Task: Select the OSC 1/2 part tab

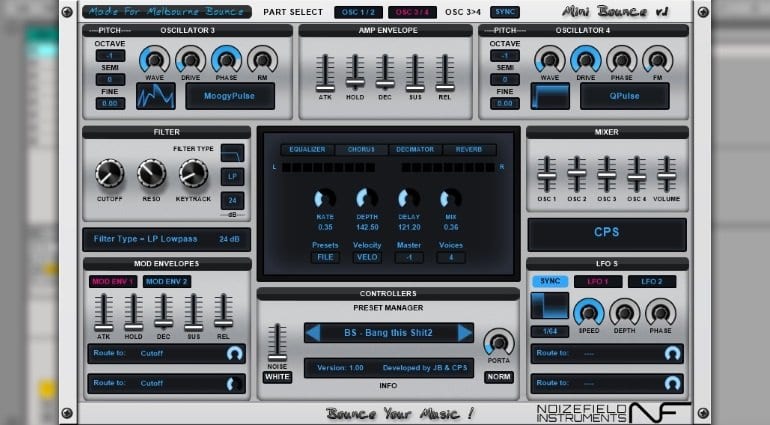Action: click(x=358, y=12)
